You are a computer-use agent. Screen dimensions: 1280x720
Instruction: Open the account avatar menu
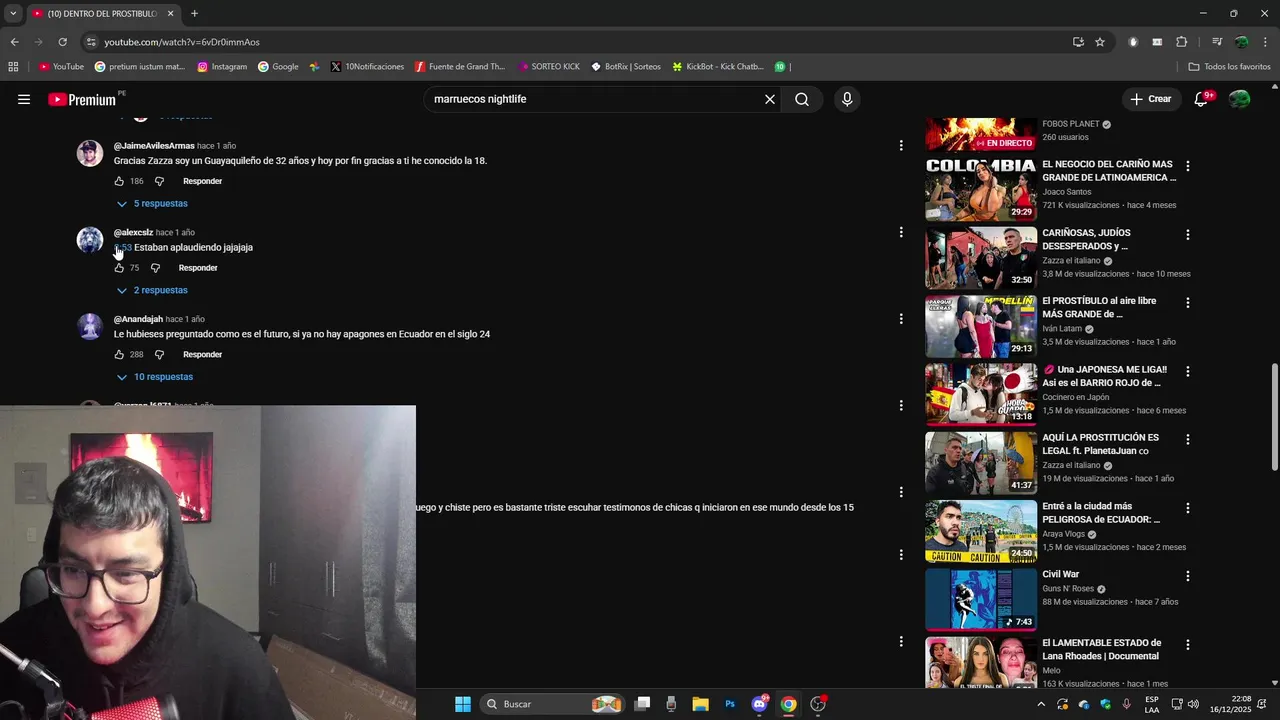pyautogui.click(x=1239, y=99)
